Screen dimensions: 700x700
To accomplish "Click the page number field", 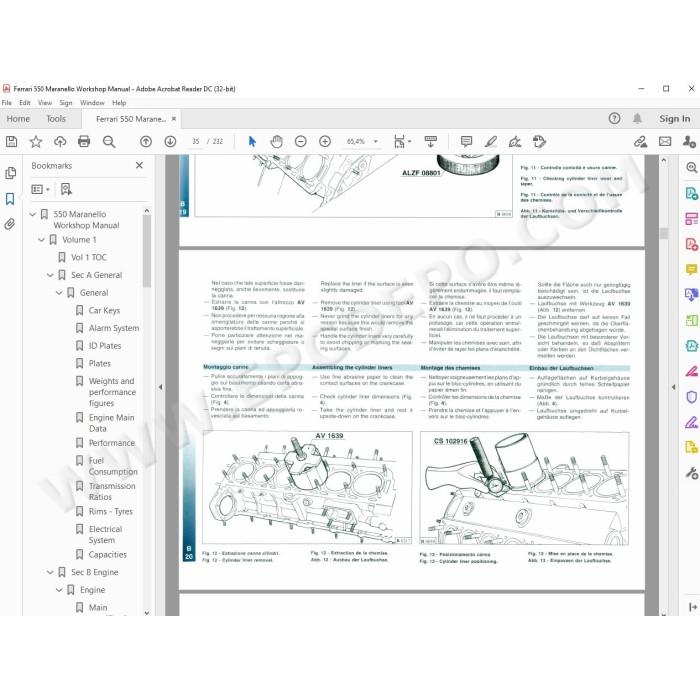I will coord(196,142).
